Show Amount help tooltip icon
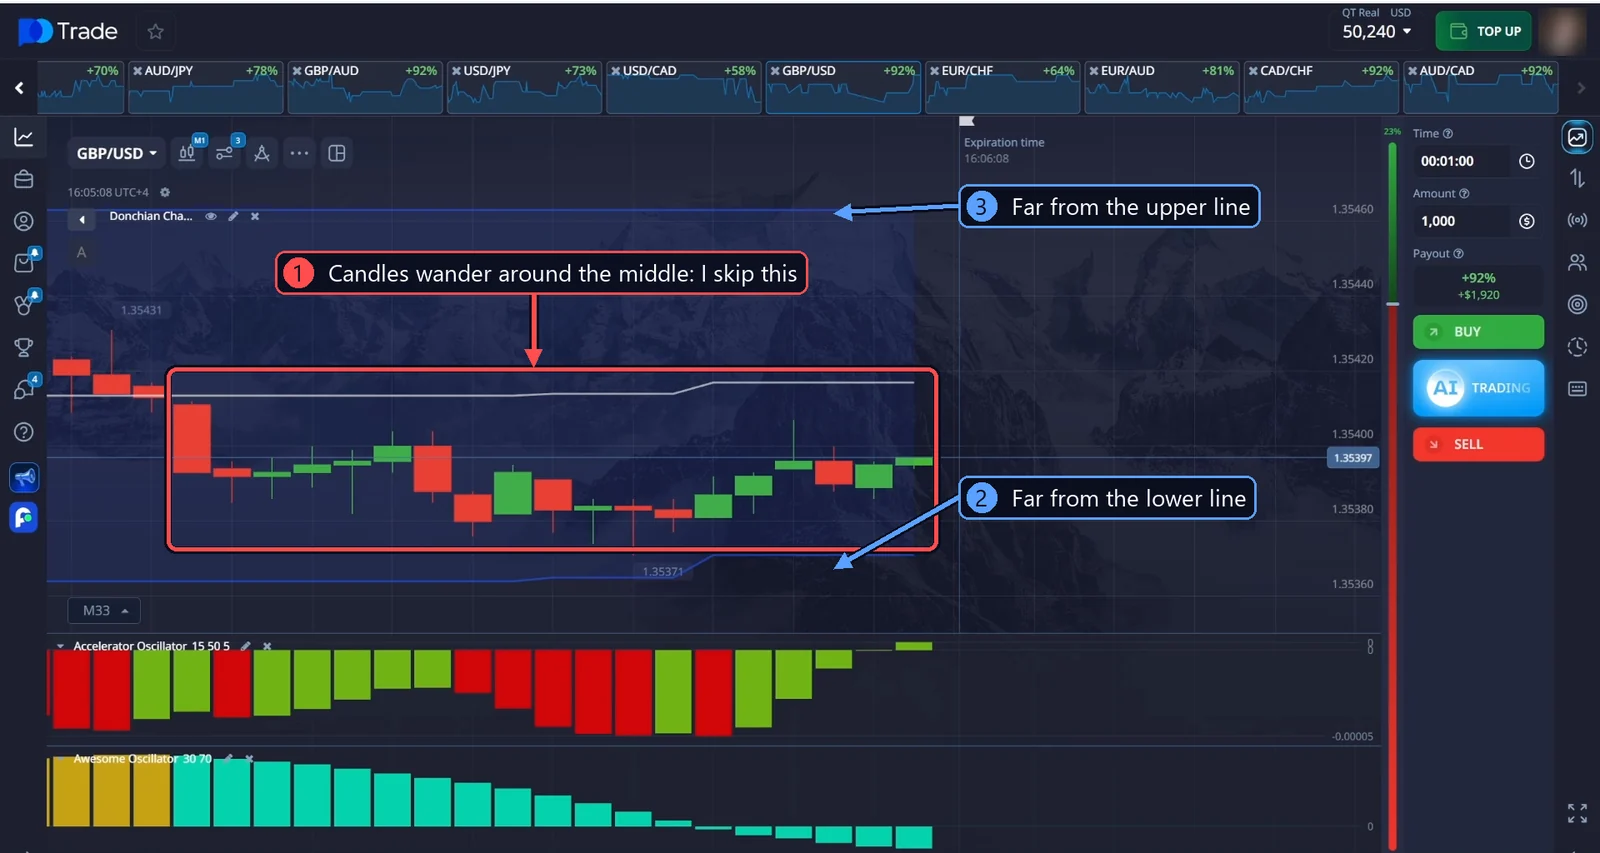The height and width of the screenshot is (853, 1600). [x=1464, y=194]
